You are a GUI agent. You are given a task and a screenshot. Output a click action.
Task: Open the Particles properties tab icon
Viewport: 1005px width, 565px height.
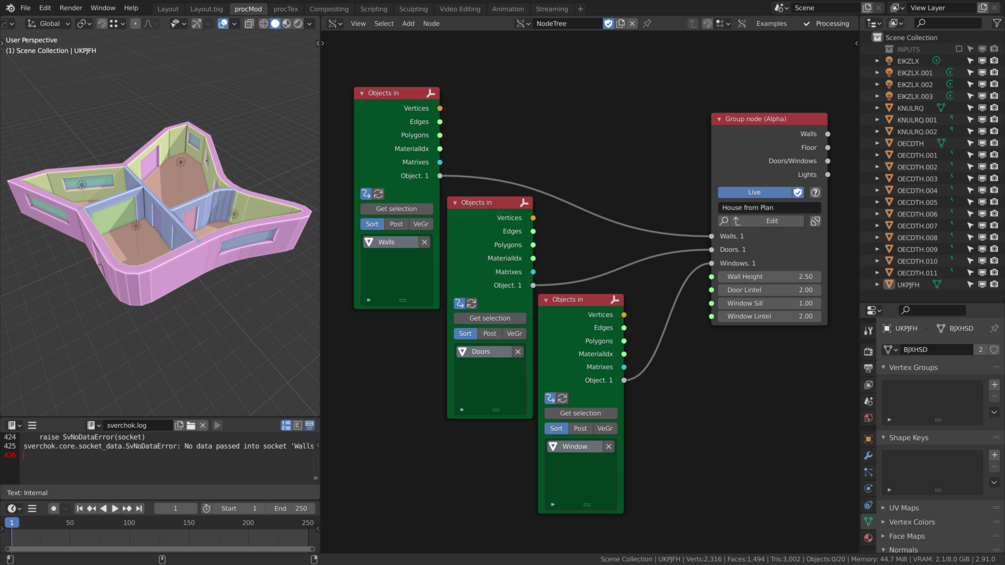click(868, 472)
